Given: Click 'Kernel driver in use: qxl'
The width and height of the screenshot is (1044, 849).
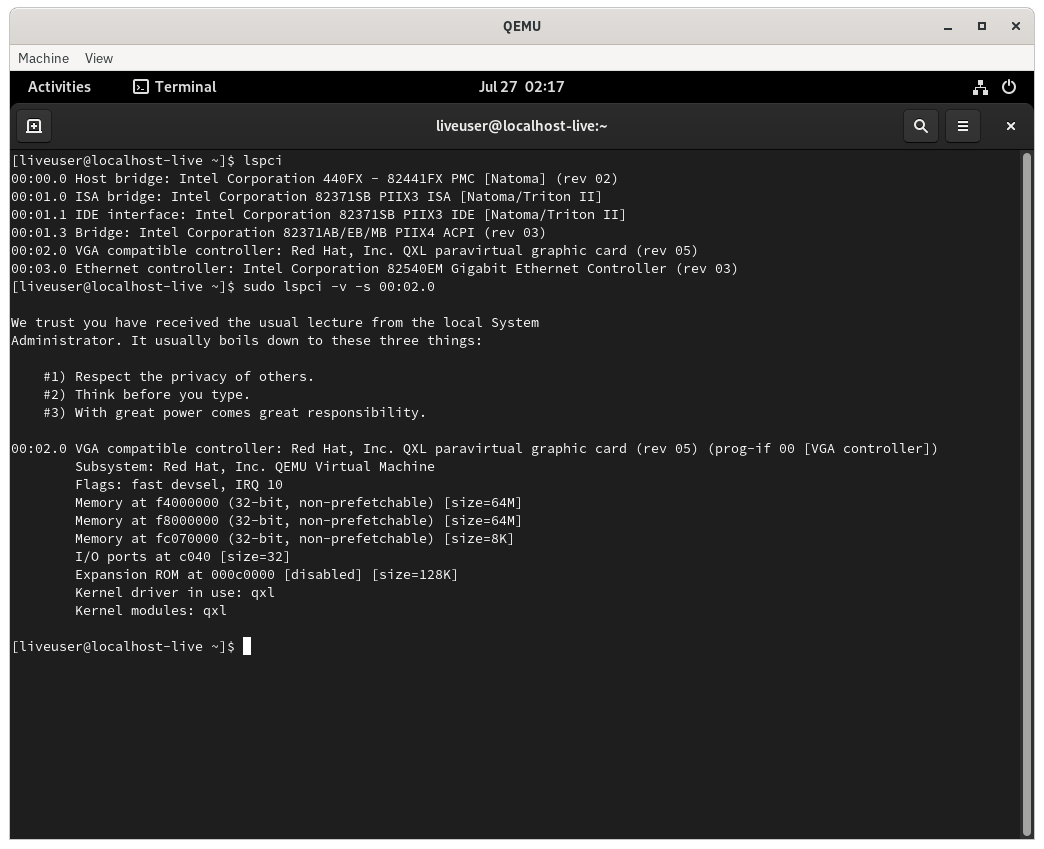Looking at the screenshot, I should click(174, 592).
